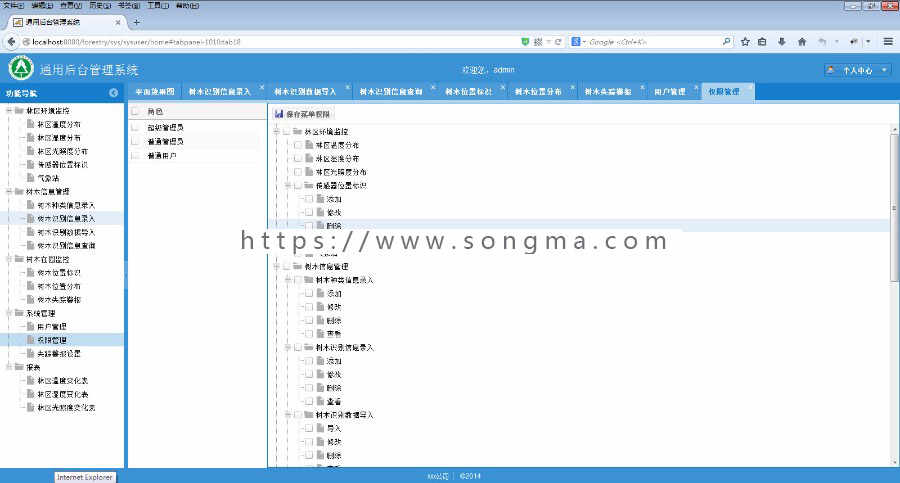Check 添加 under 传感器位置标识
Screen dimensions: 900x483
[x=309, y=199]
